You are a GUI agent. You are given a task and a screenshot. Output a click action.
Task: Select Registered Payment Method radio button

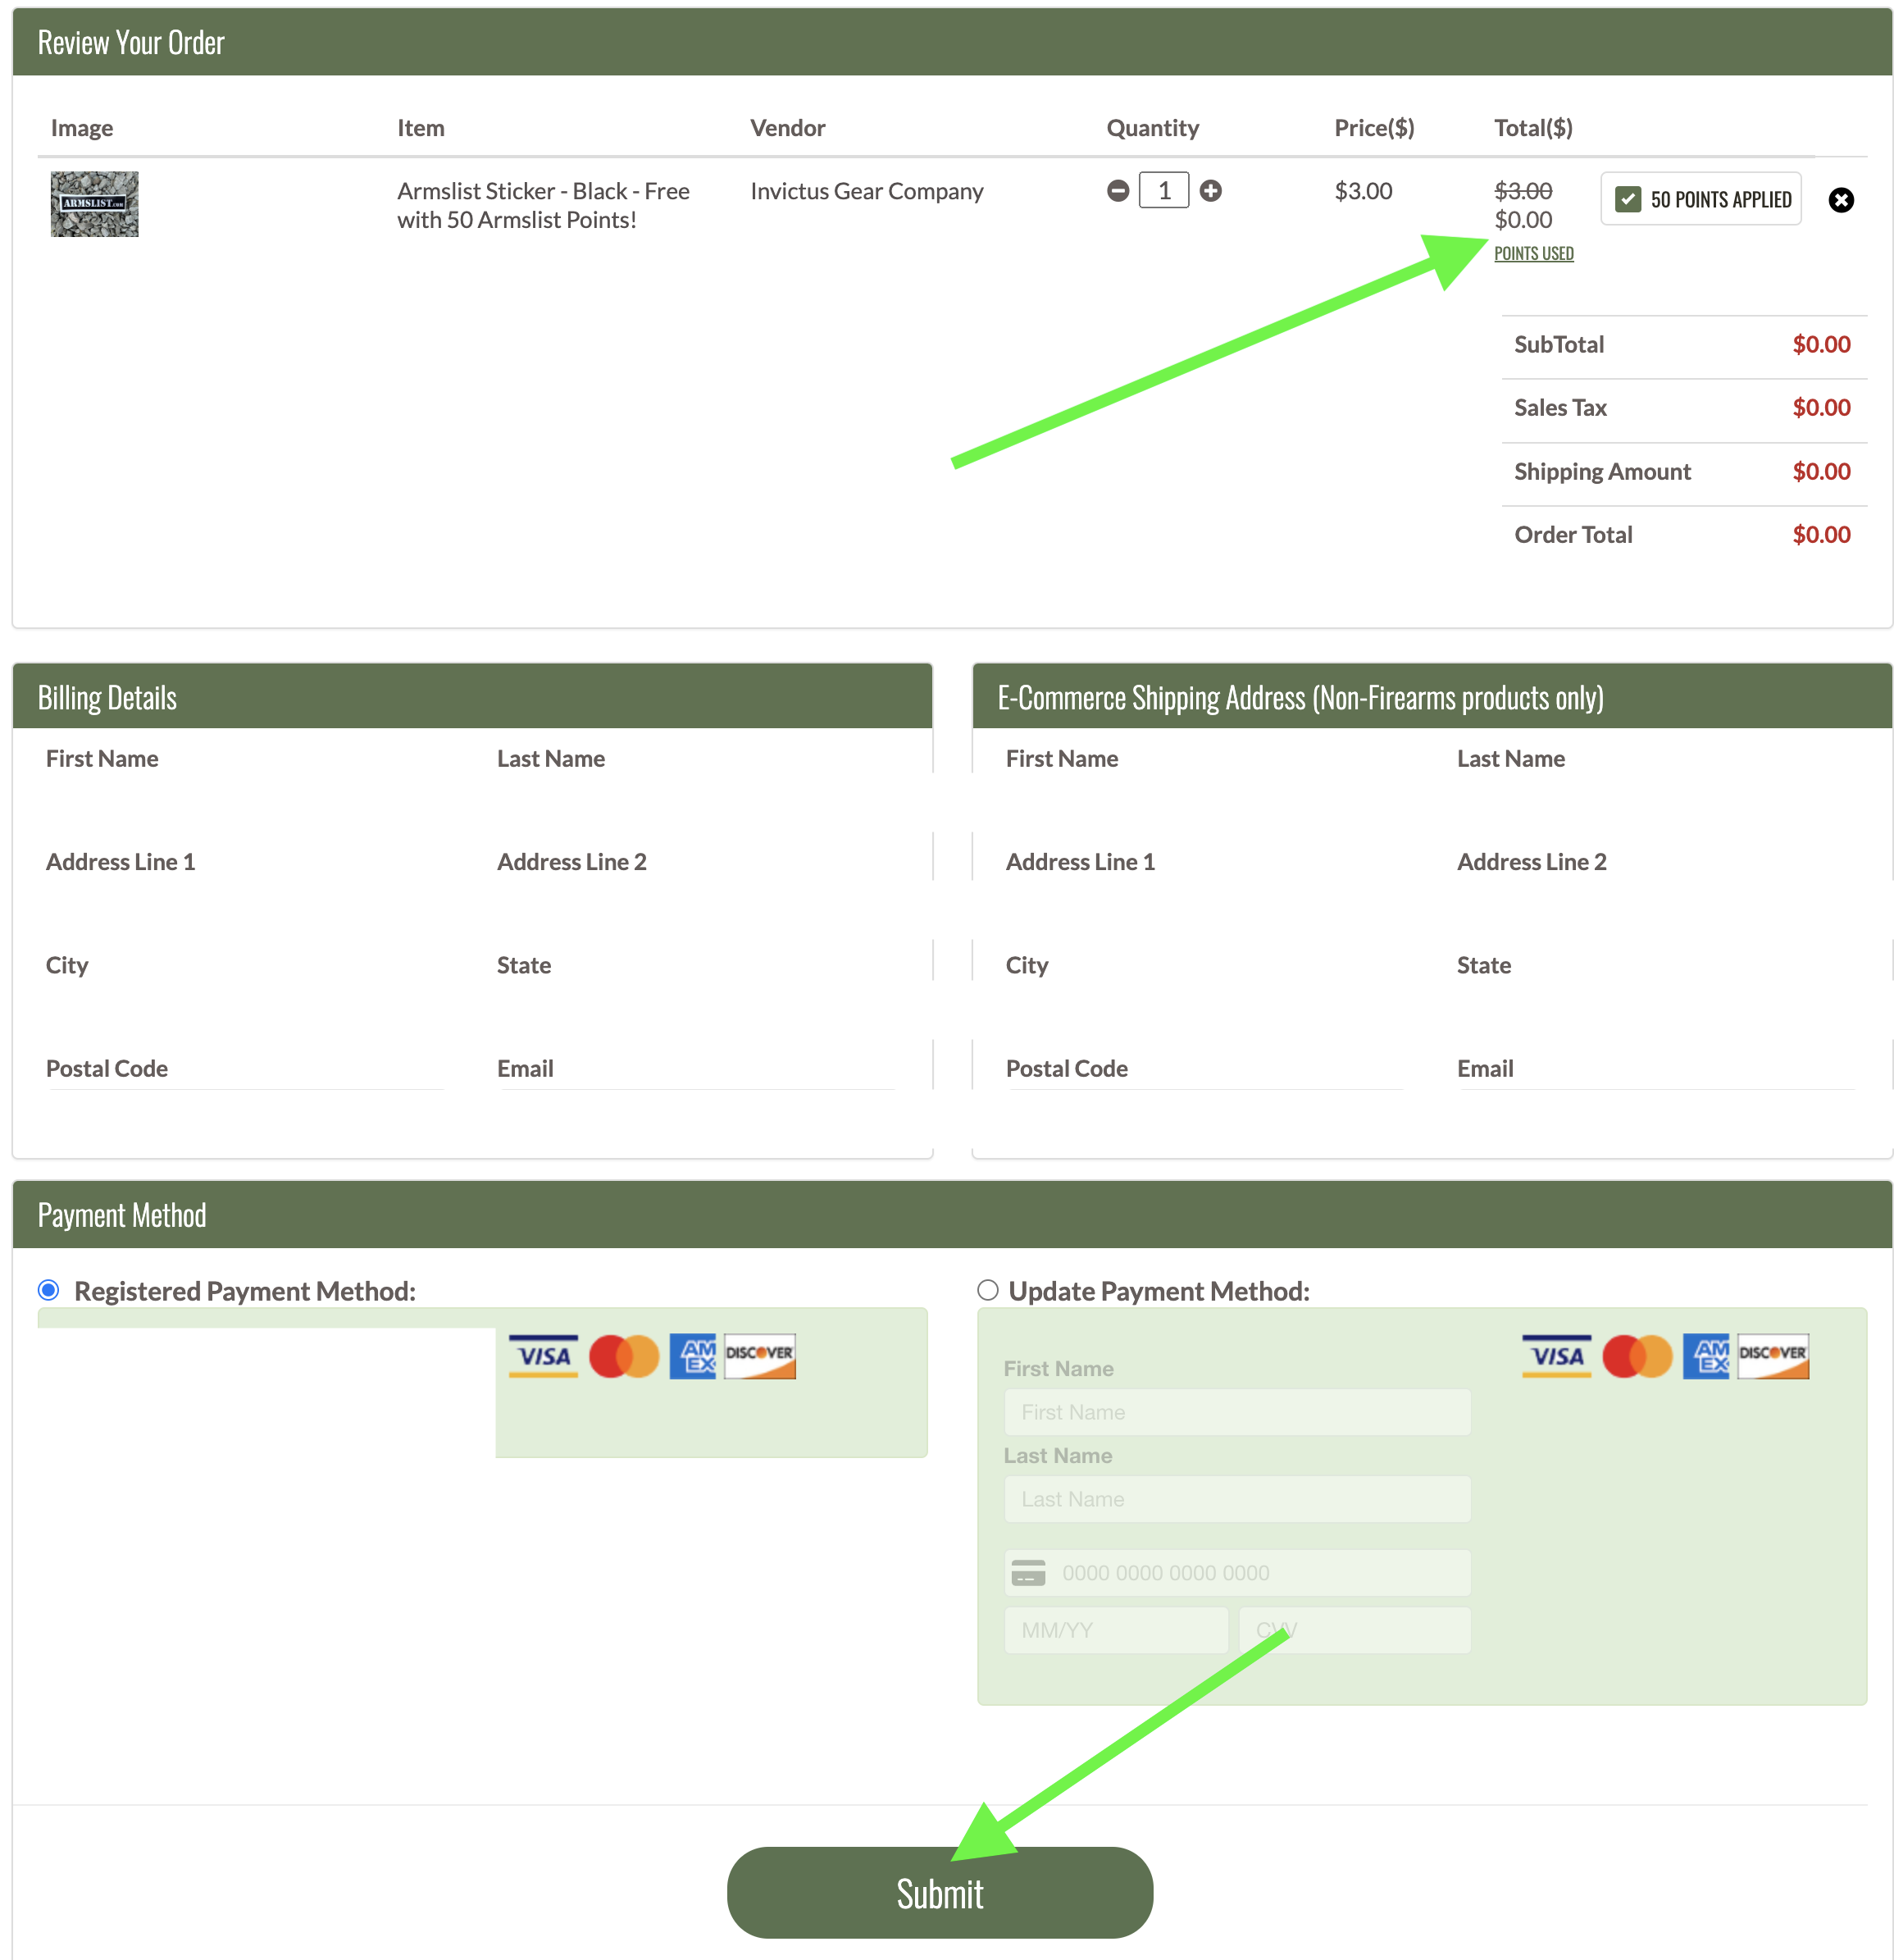pos(49,1290)
